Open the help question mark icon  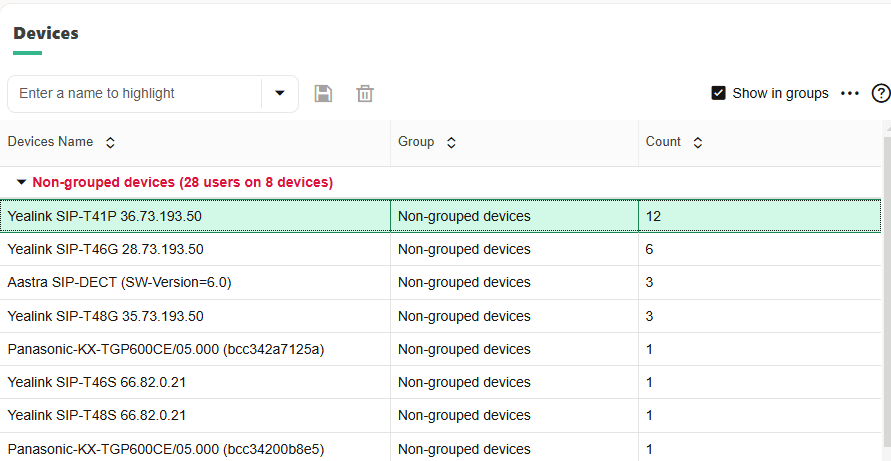click(880, 93)
